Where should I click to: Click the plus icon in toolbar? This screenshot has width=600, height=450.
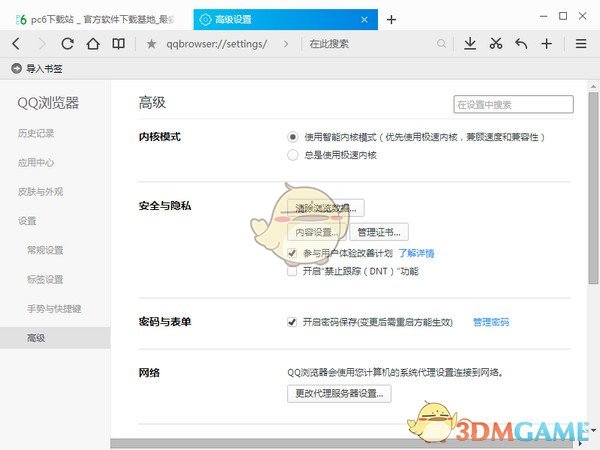coord(546,44)
